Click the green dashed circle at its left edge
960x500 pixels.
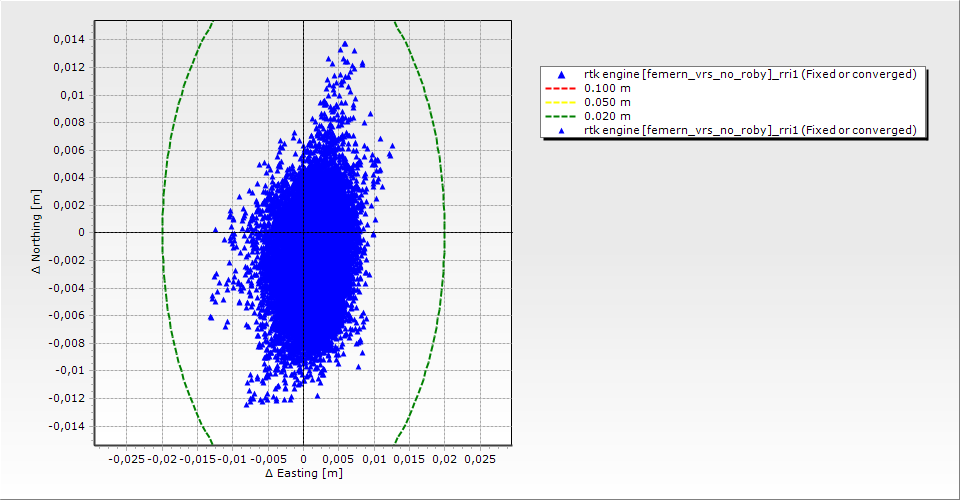[x=162, y=232]
